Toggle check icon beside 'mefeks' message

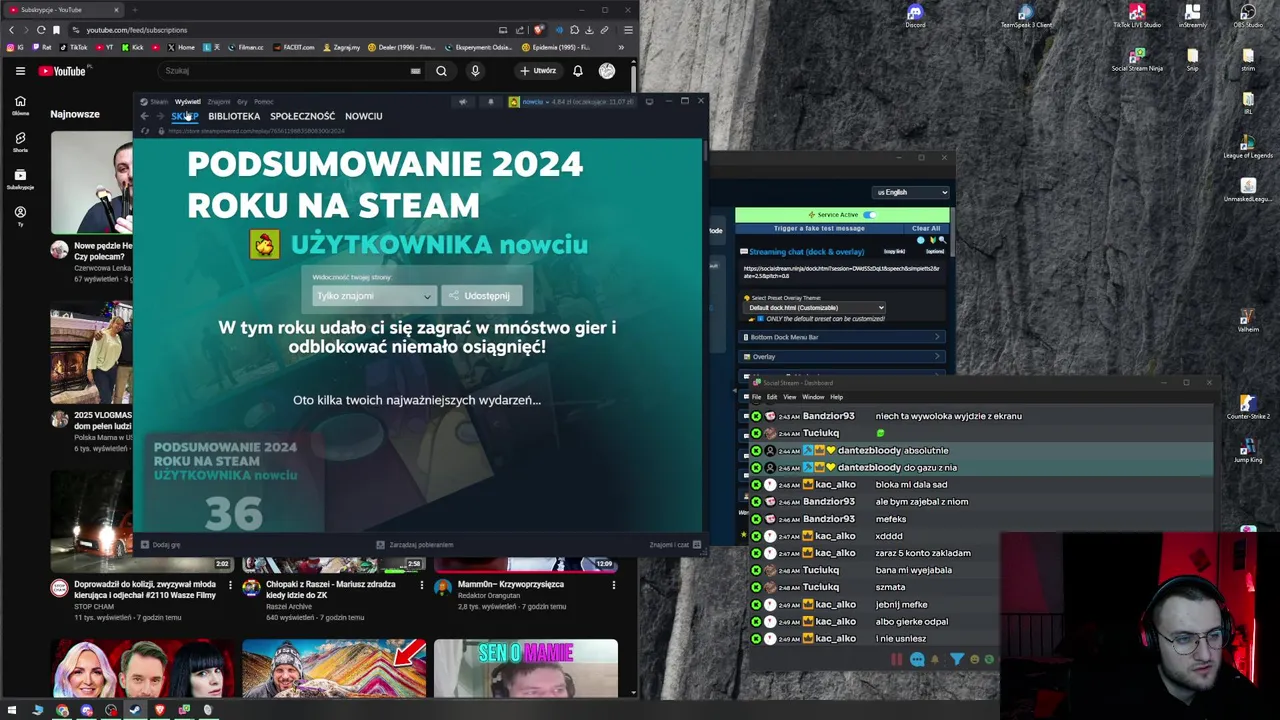[756, 519]
